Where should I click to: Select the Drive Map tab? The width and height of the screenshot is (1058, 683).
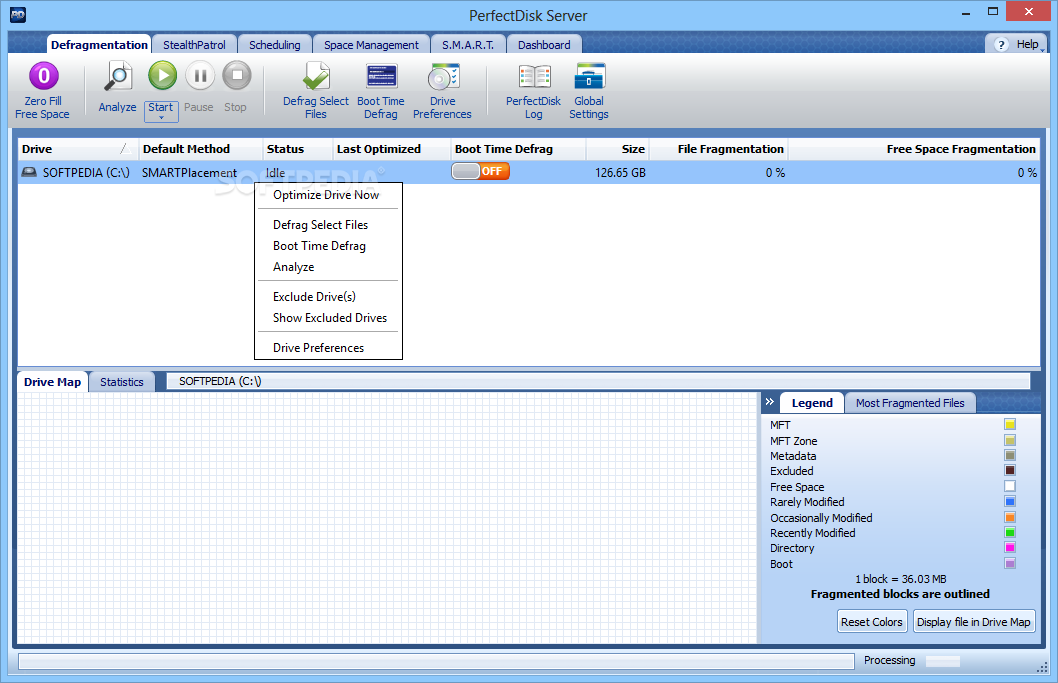tap(53, 382)
